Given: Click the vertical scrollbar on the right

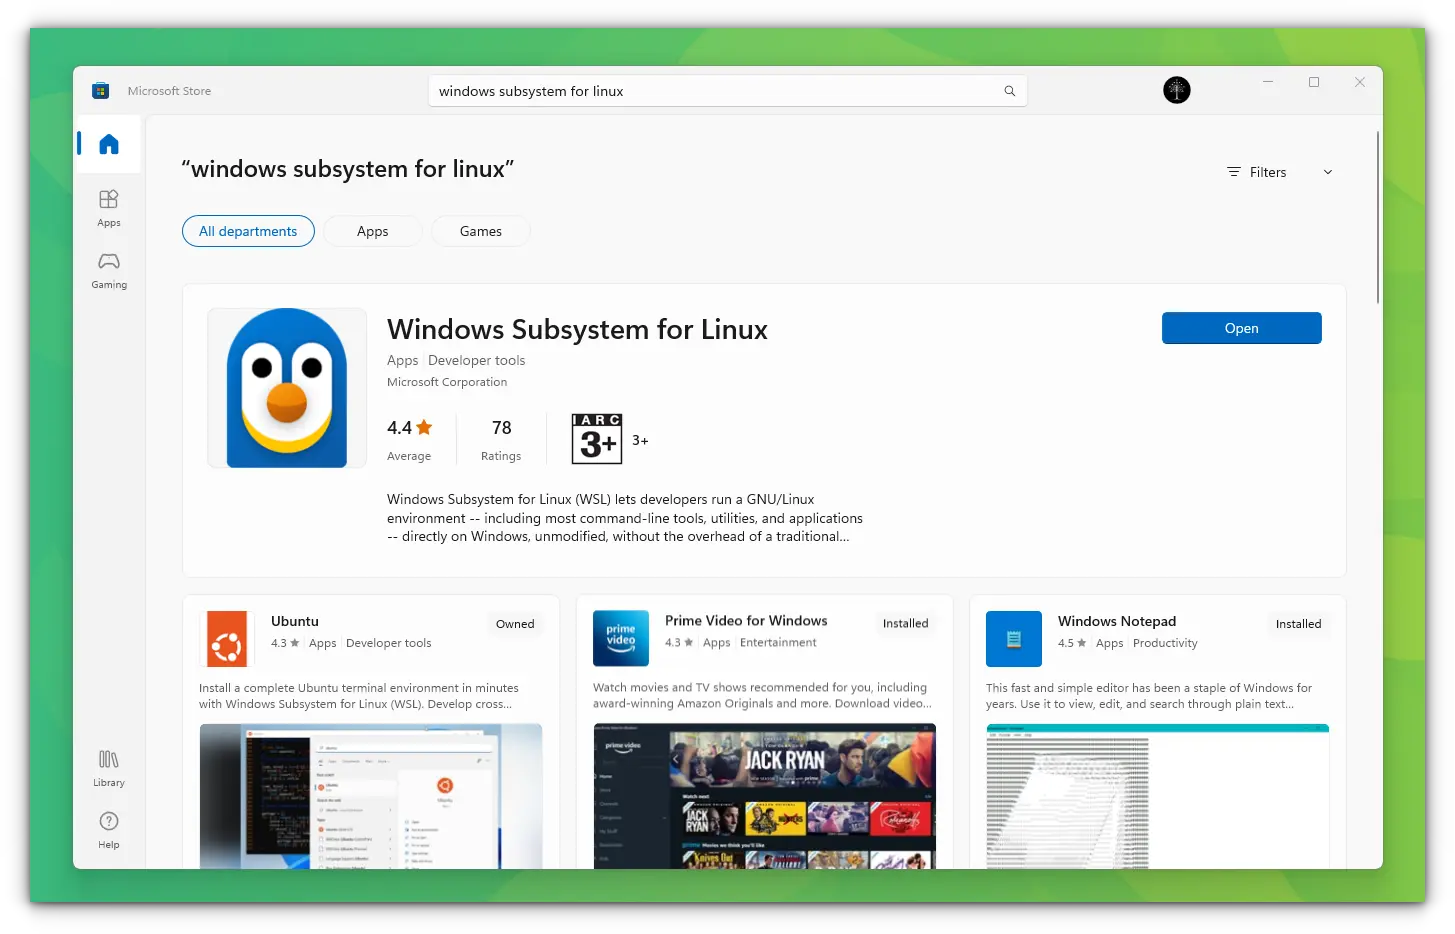Looking at the screenshot, I should [x=1378, y=217].
